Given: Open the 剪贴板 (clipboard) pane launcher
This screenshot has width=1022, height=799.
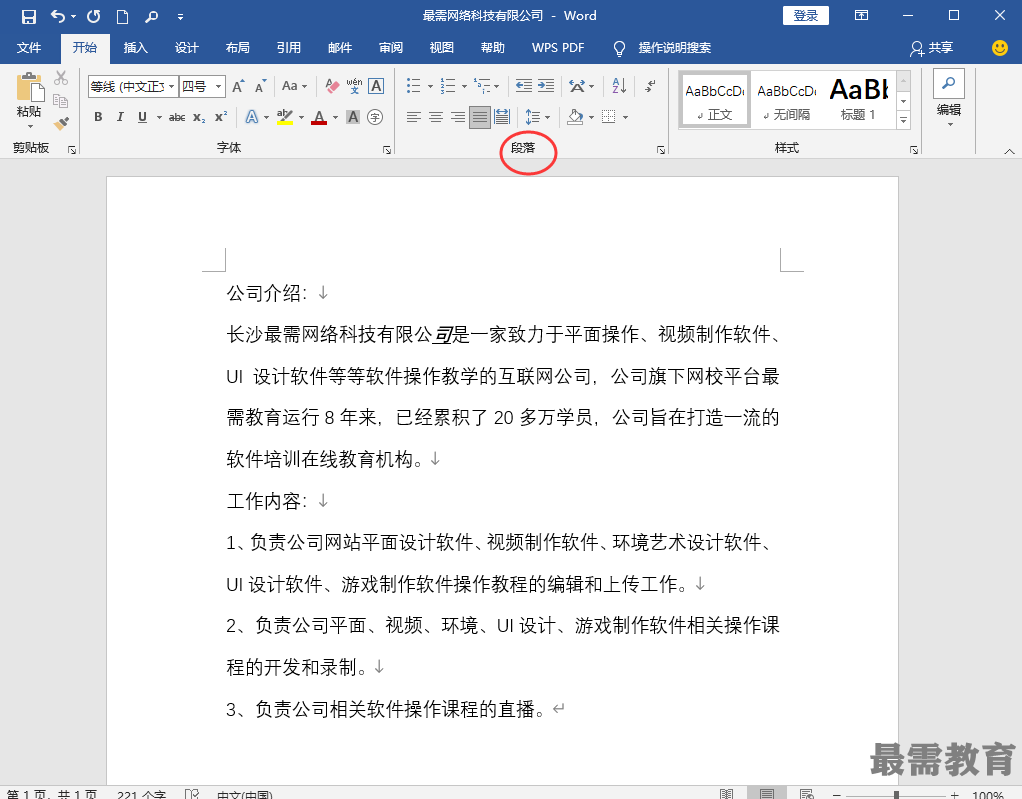Looking at the screenshot, I should [72, 150].
